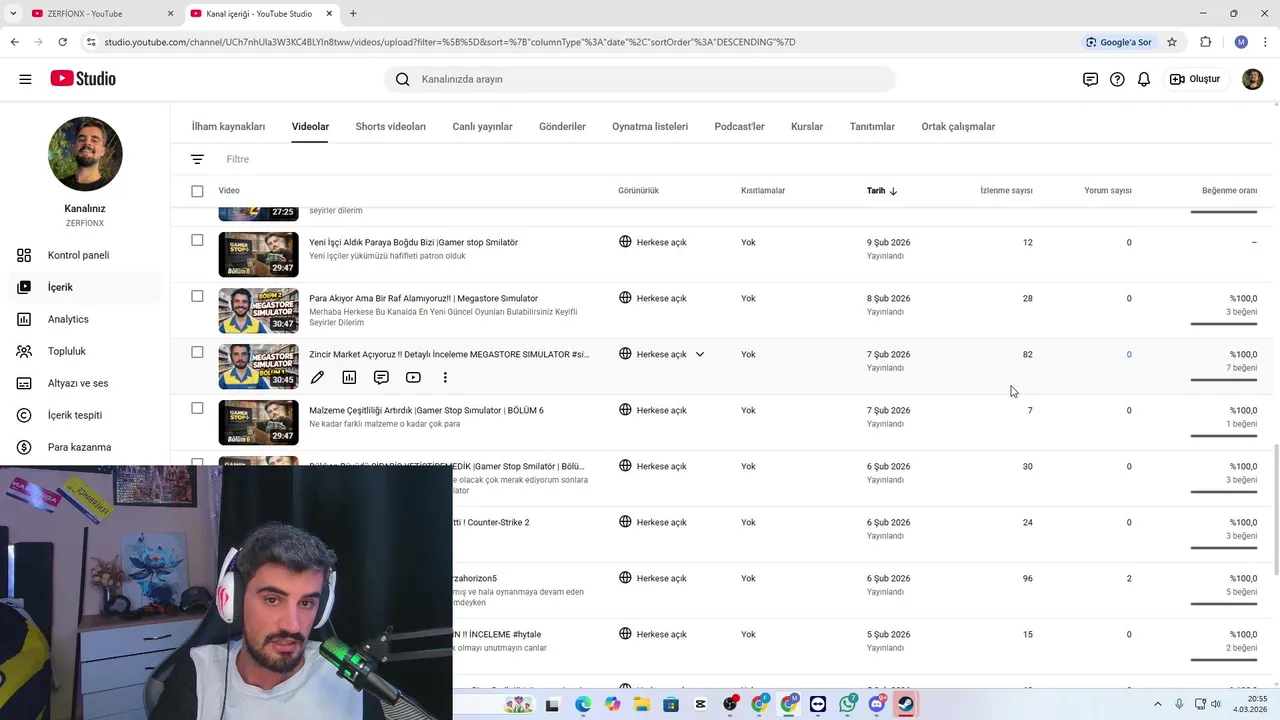The image size is (1280, 720).
Task: Open Steam from the taskbar
Action: (x=905, y=704)
